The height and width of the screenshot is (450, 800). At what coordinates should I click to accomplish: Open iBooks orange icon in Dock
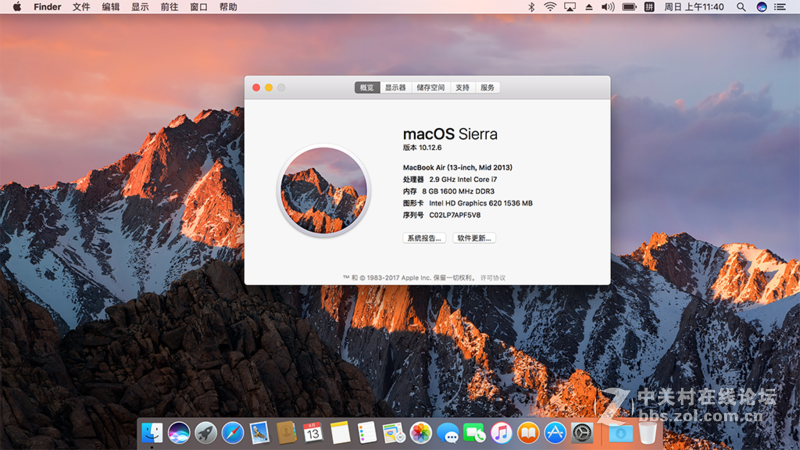pyautogui.click(x=528, y=433)
